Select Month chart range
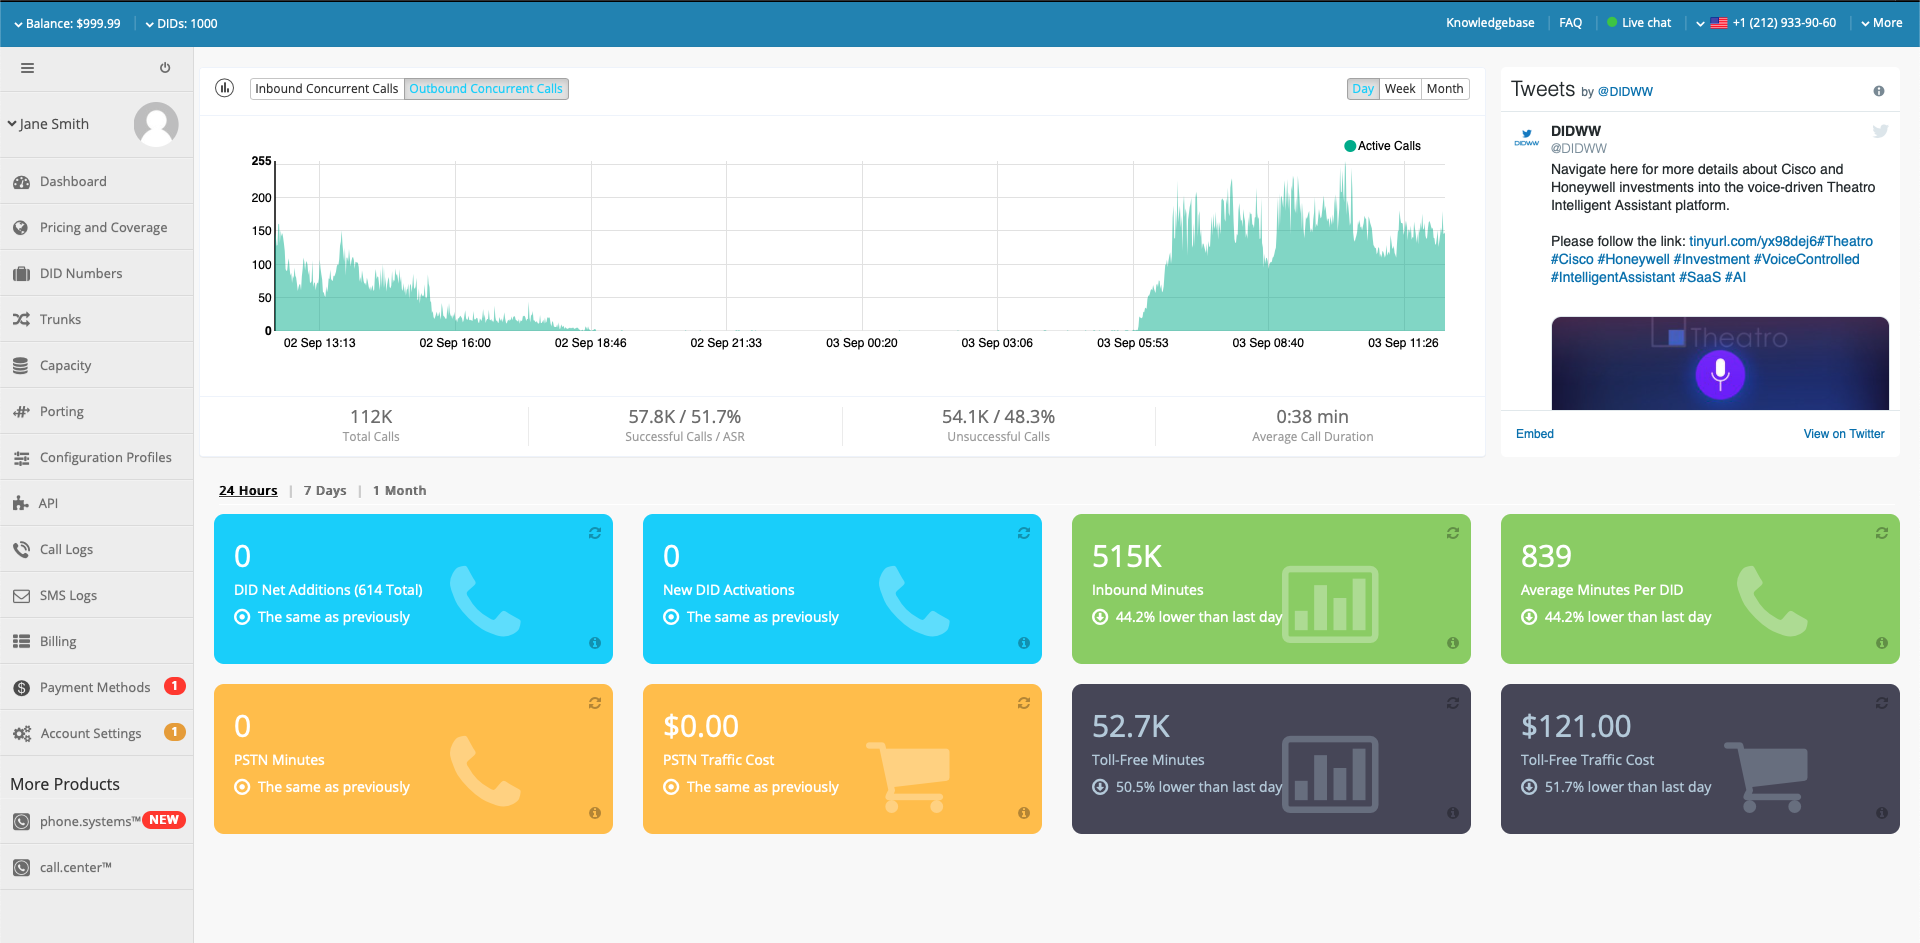 point(1445,89)
